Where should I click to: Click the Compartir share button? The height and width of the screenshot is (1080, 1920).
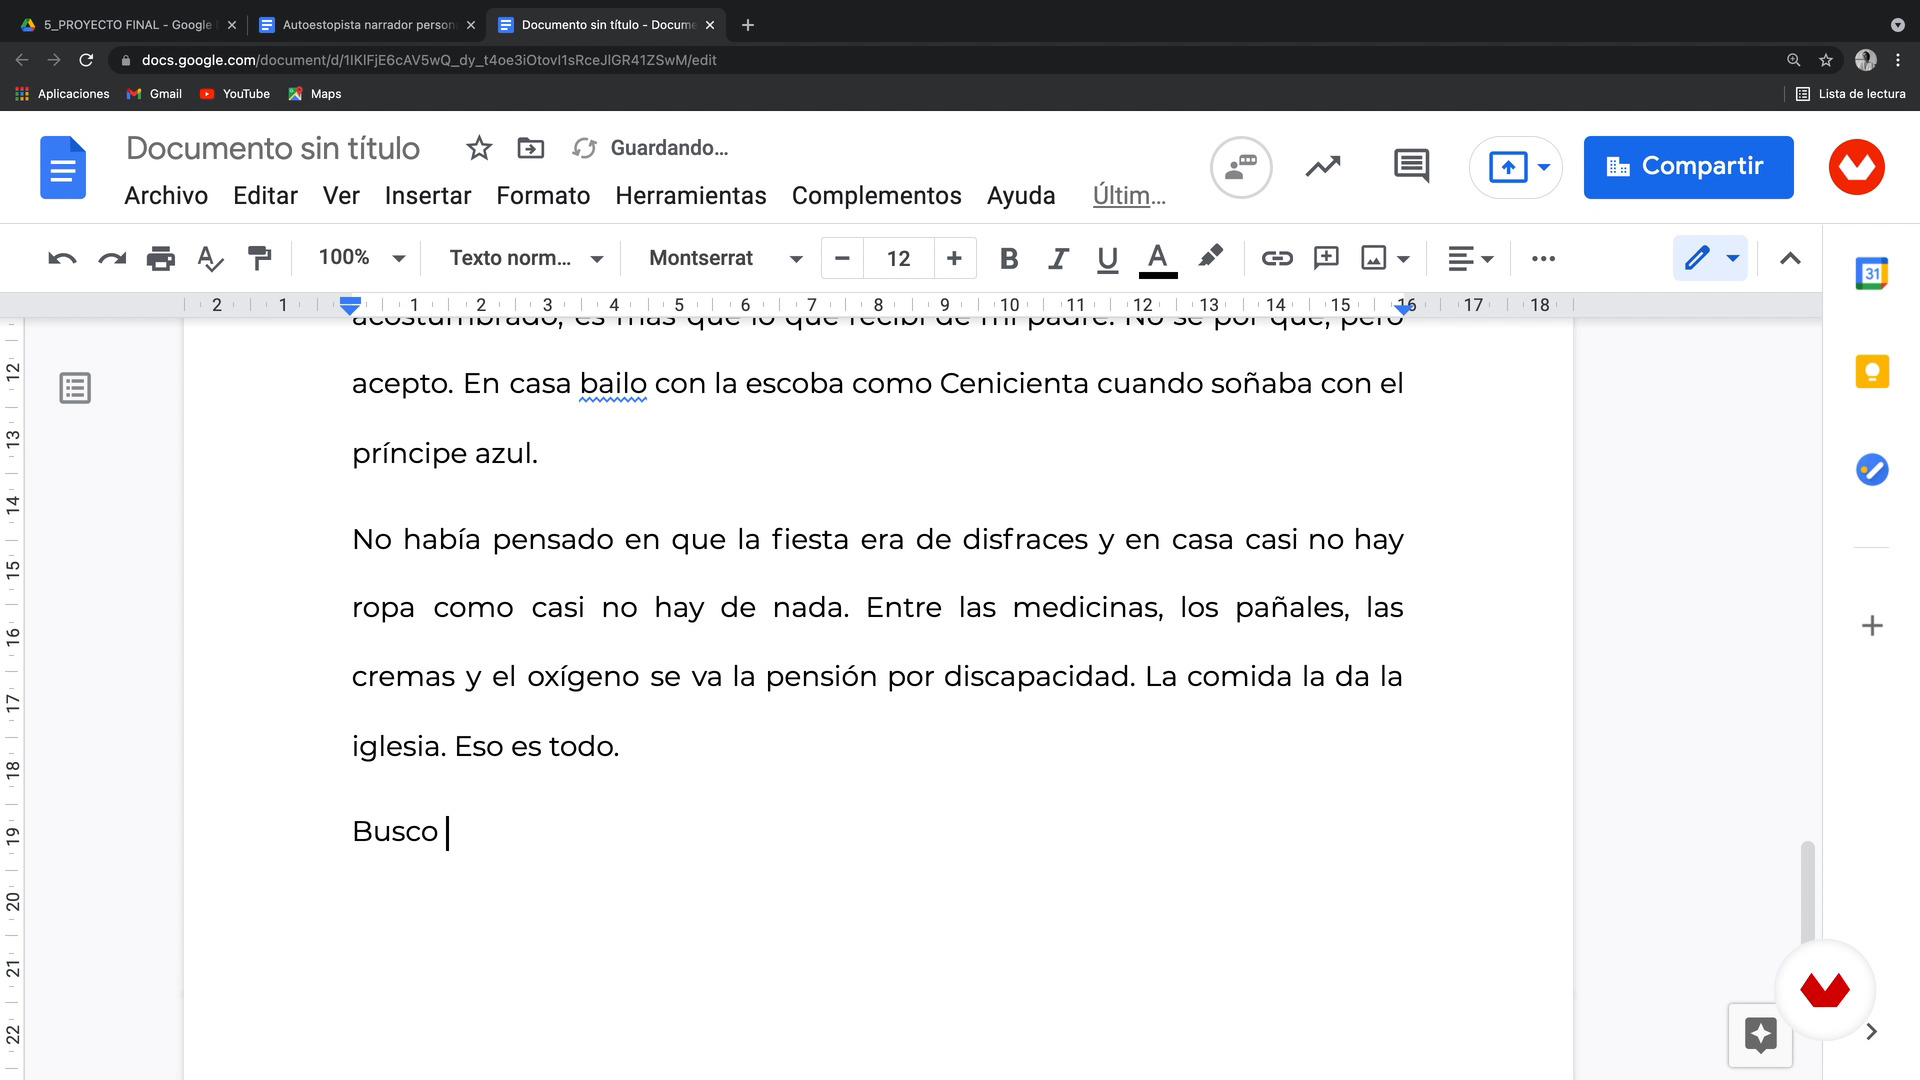(1688, 167)
